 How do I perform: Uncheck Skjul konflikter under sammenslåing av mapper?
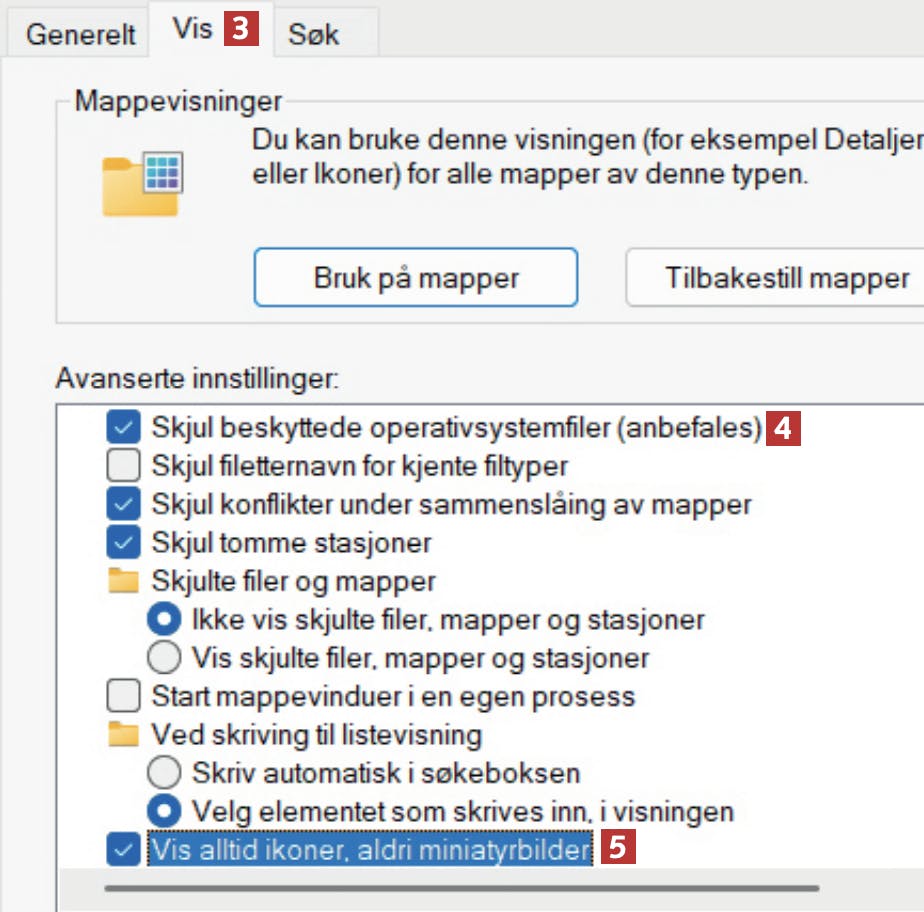(x=123, y=504)
